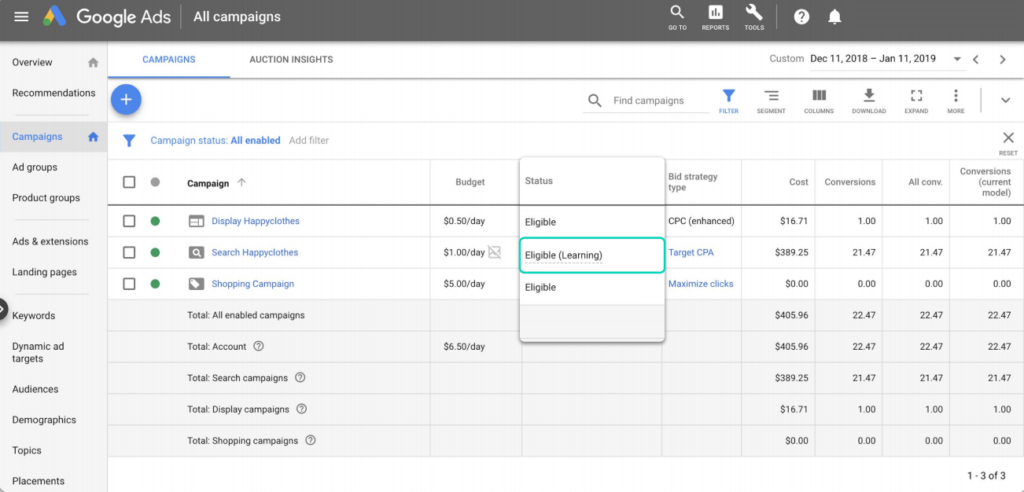Click green status dot for Search Happyclothes
Viewport: 1024px width, 492px height.
[x=155, y=252]
